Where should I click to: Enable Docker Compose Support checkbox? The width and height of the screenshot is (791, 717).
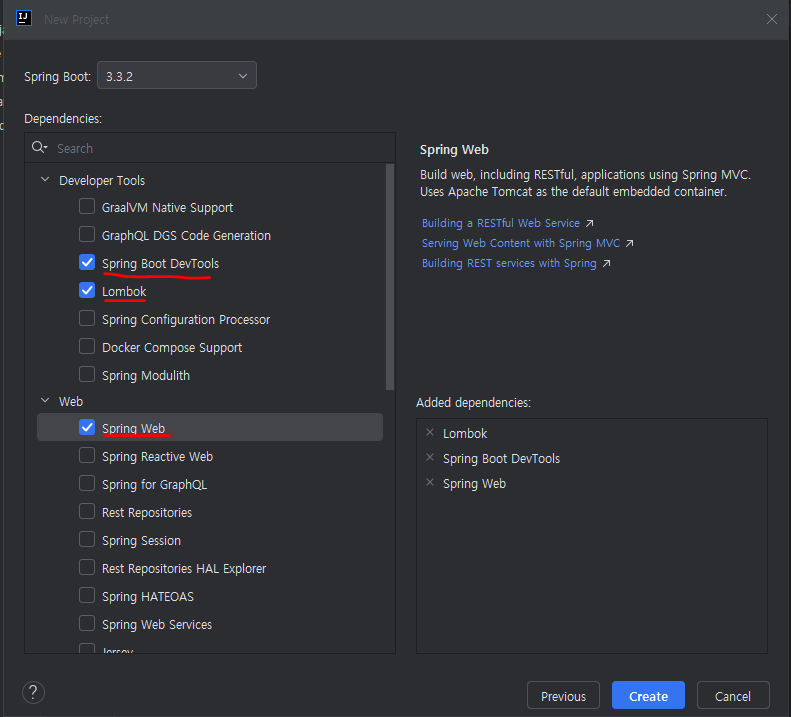click(x=87, y=347)
